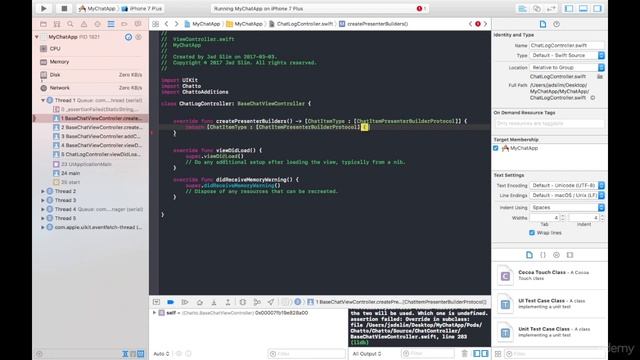Show the Assistant editor
This screenshot has width=640, height=360.
pyautogui.click(x=537, y=9)
